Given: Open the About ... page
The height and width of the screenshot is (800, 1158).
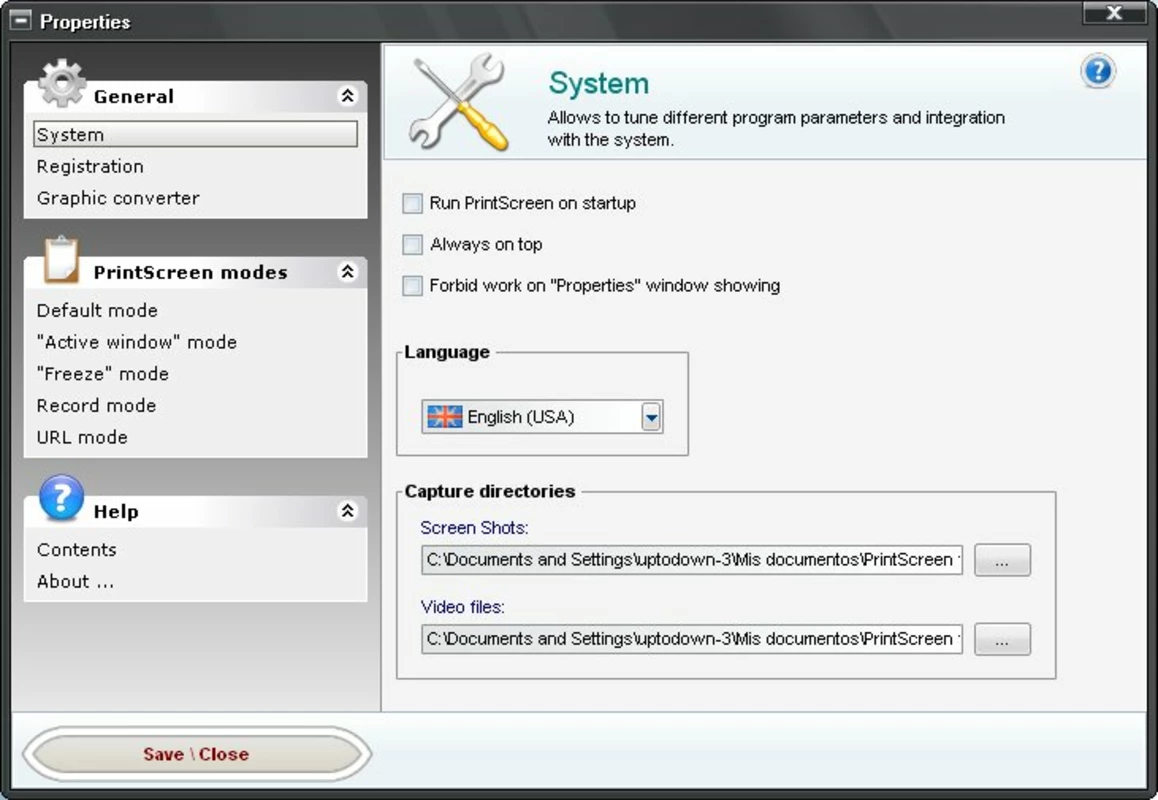Looking at the screenshot, I should tap(75, 581).
